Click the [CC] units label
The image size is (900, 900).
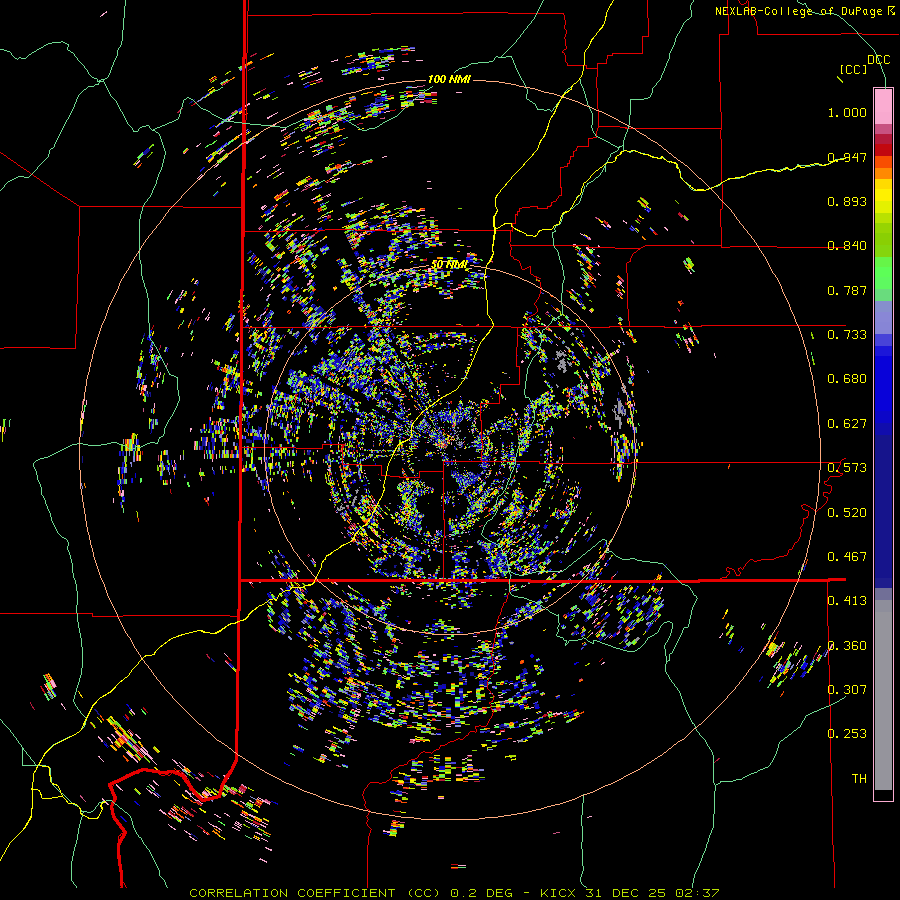[x=853, y=69]
